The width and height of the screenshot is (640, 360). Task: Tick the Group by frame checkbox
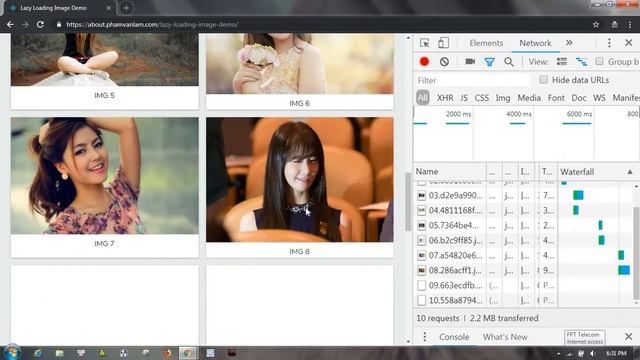coord(599,62)
